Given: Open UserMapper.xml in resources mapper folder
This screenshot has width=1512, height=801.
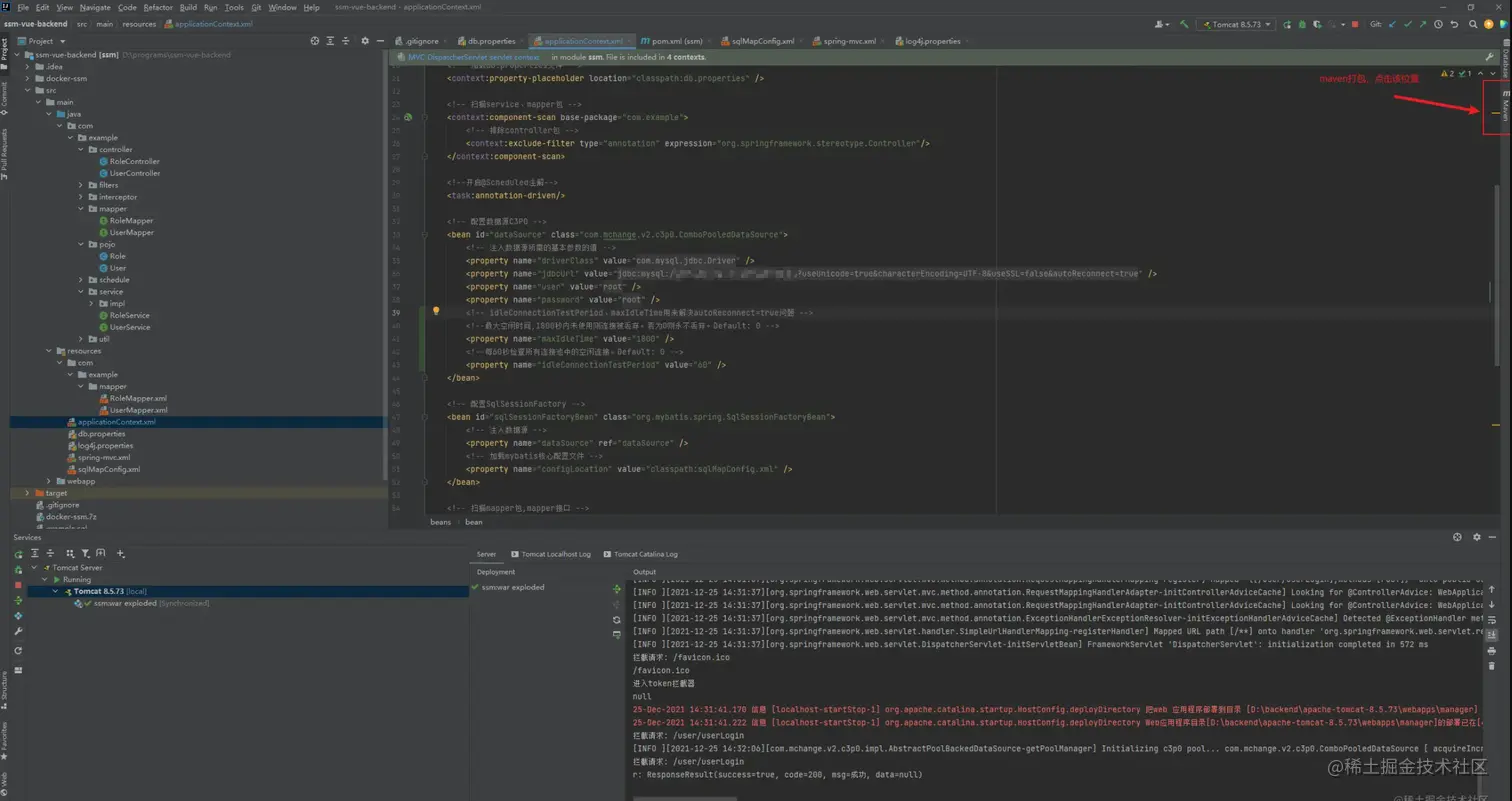Looking at the screenshot, I should [x=138, y=410].
